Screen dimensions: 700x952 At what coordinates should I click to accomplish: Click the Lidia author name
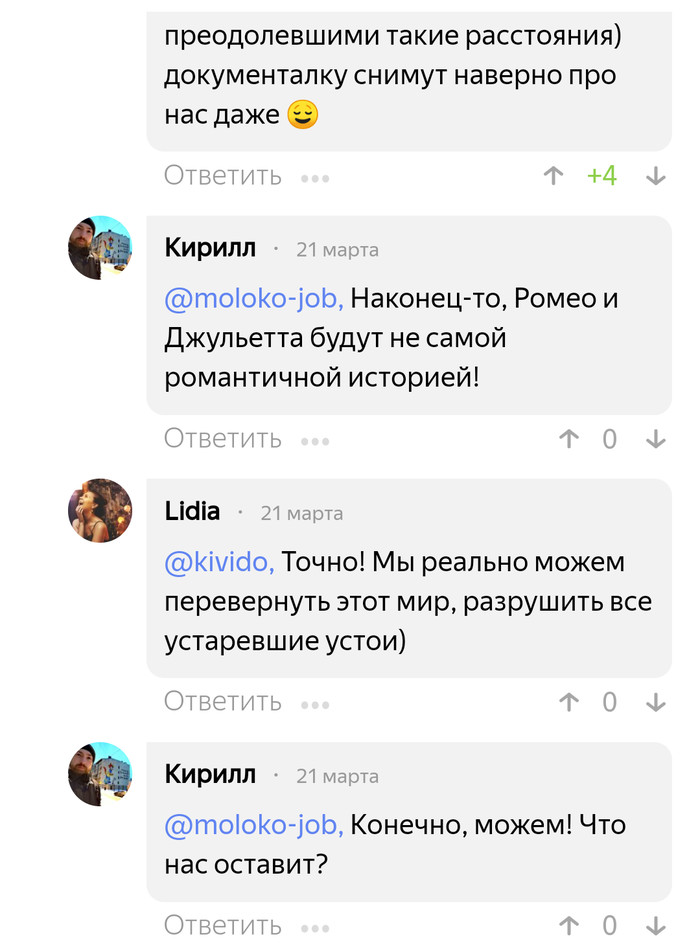click(x=192, y=511)
